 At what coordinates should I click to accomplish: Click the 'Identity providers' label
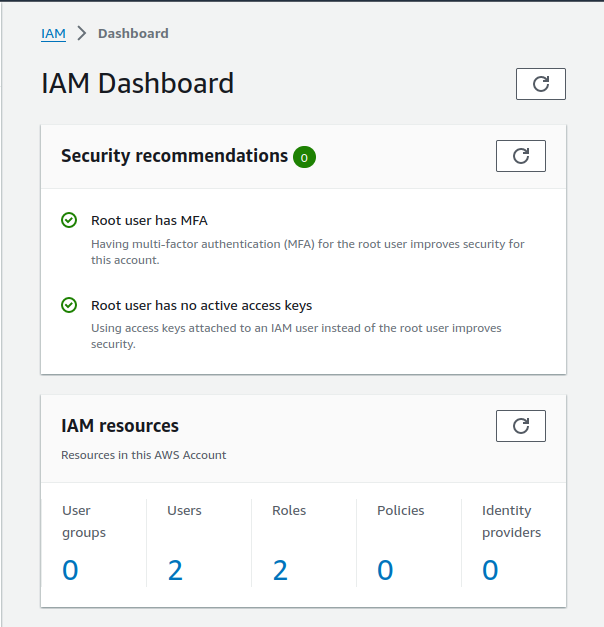[511, 521]
